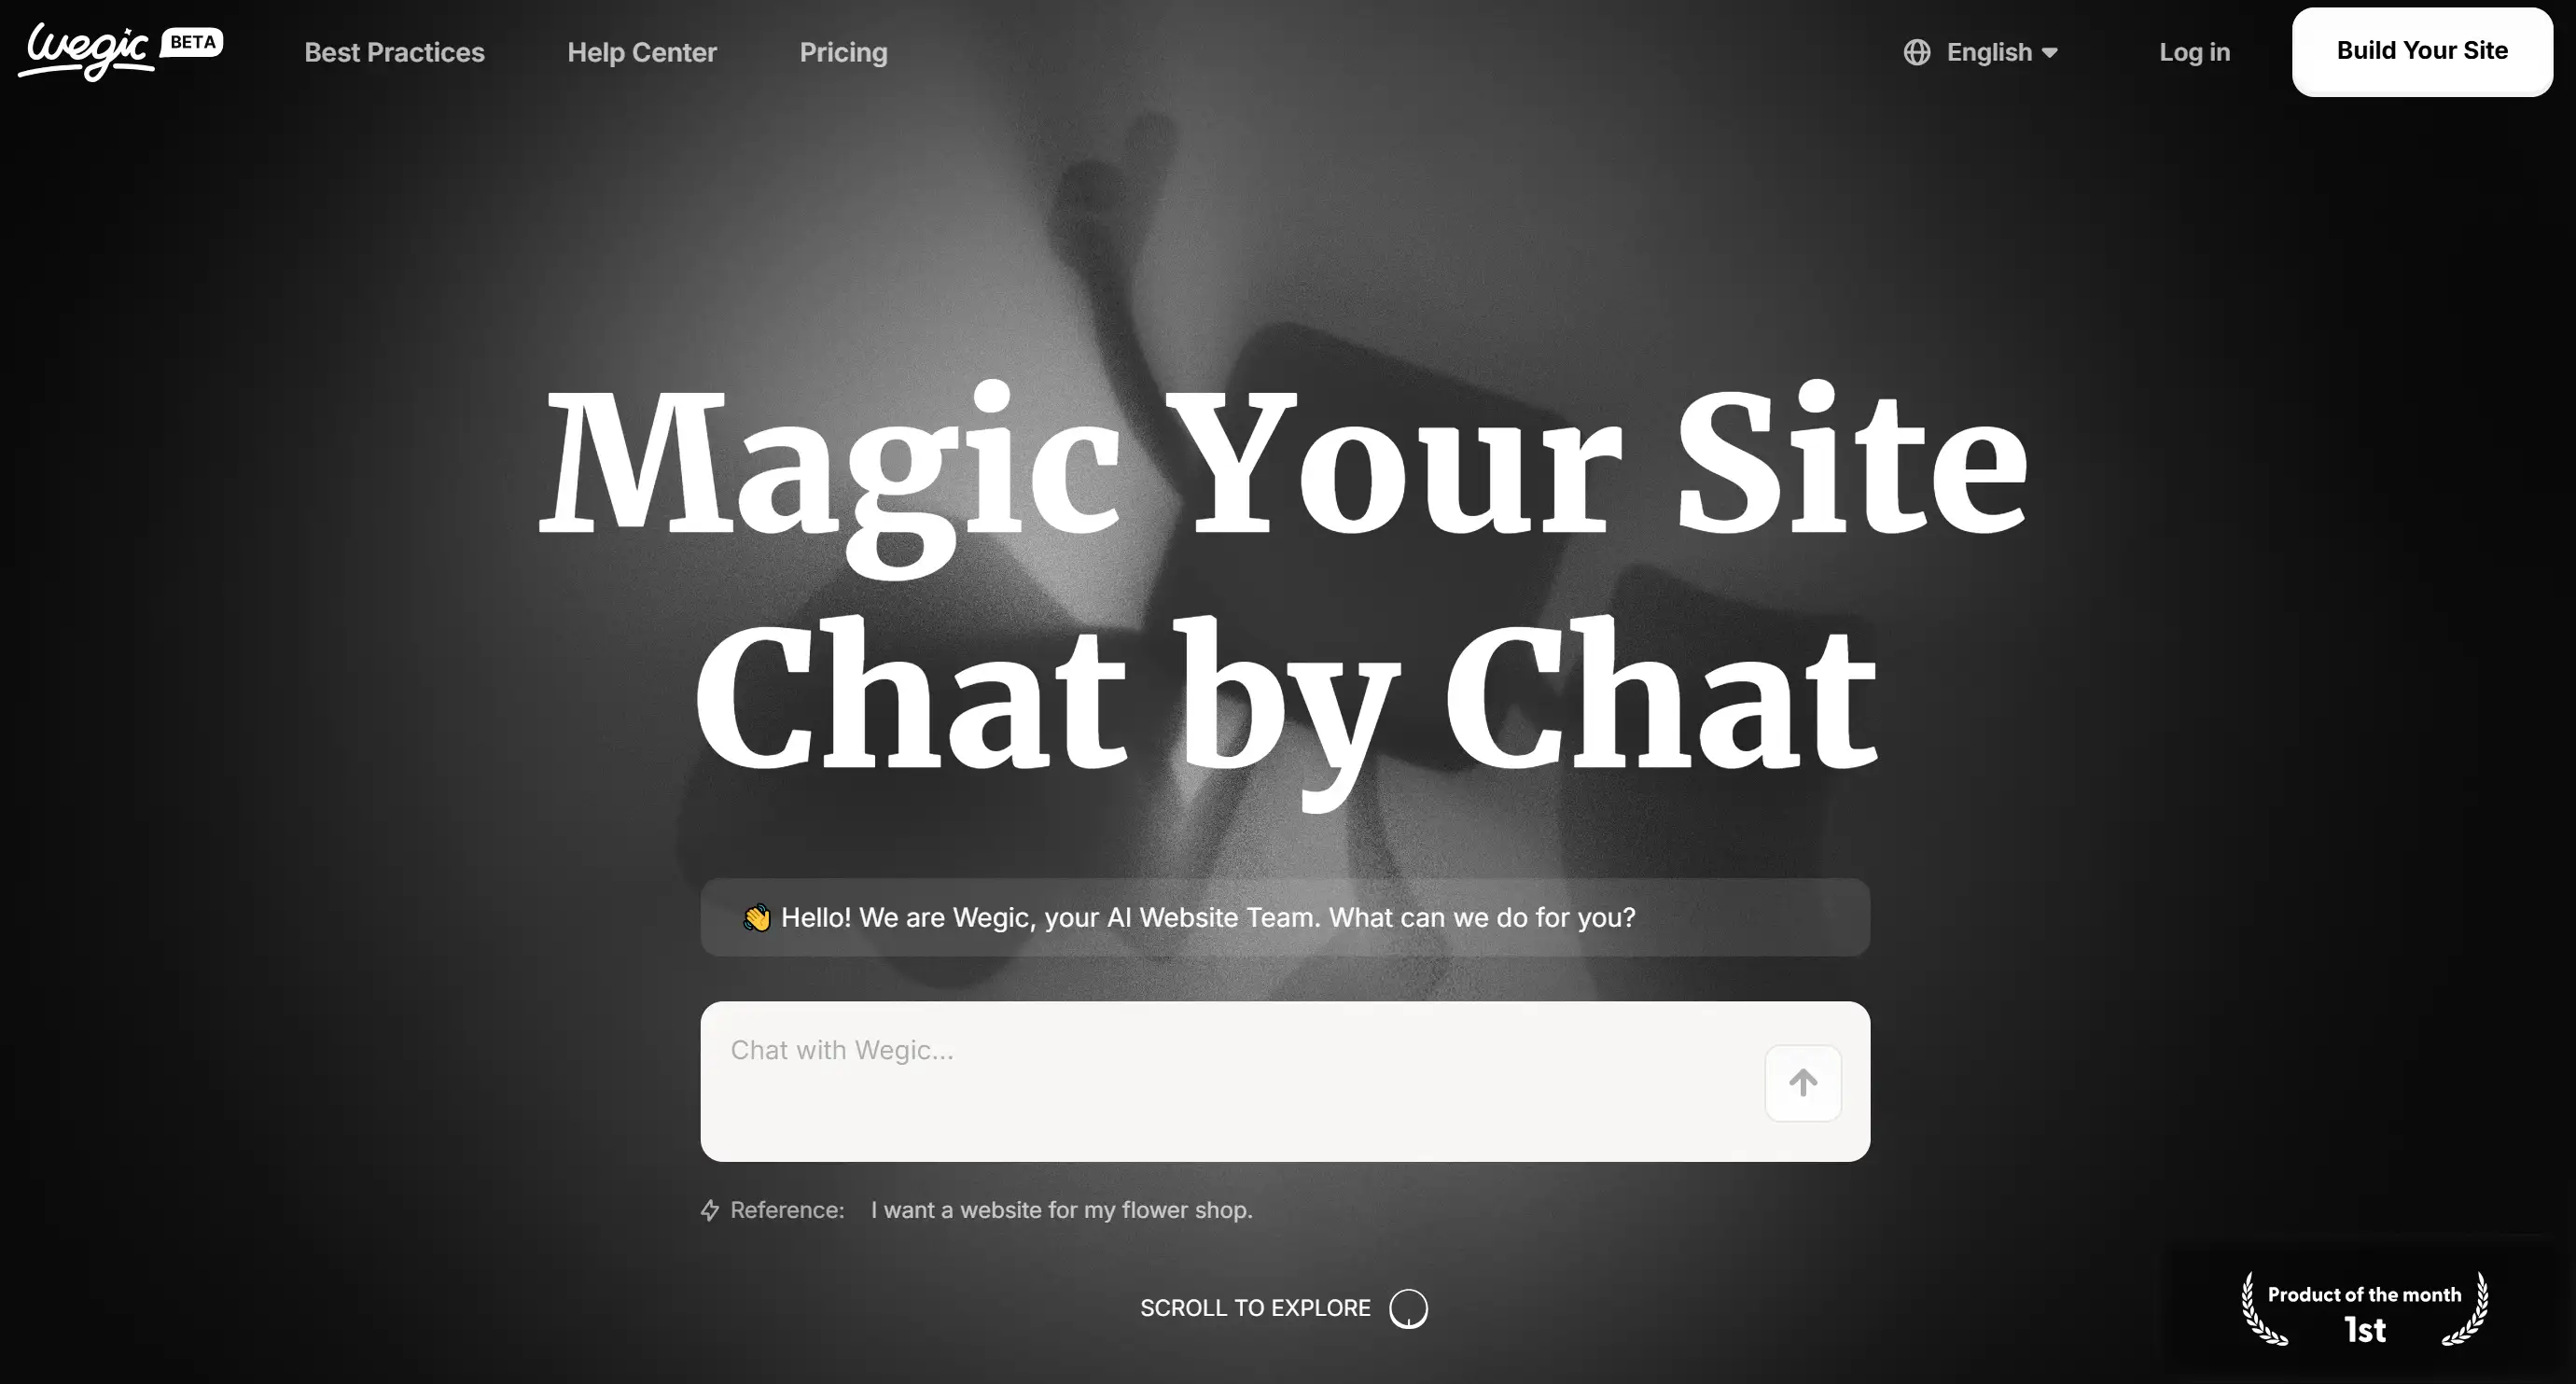Open Help Center navigation menu
The height and width of the screenshot is (1384, 2576).
pos(642,51)
